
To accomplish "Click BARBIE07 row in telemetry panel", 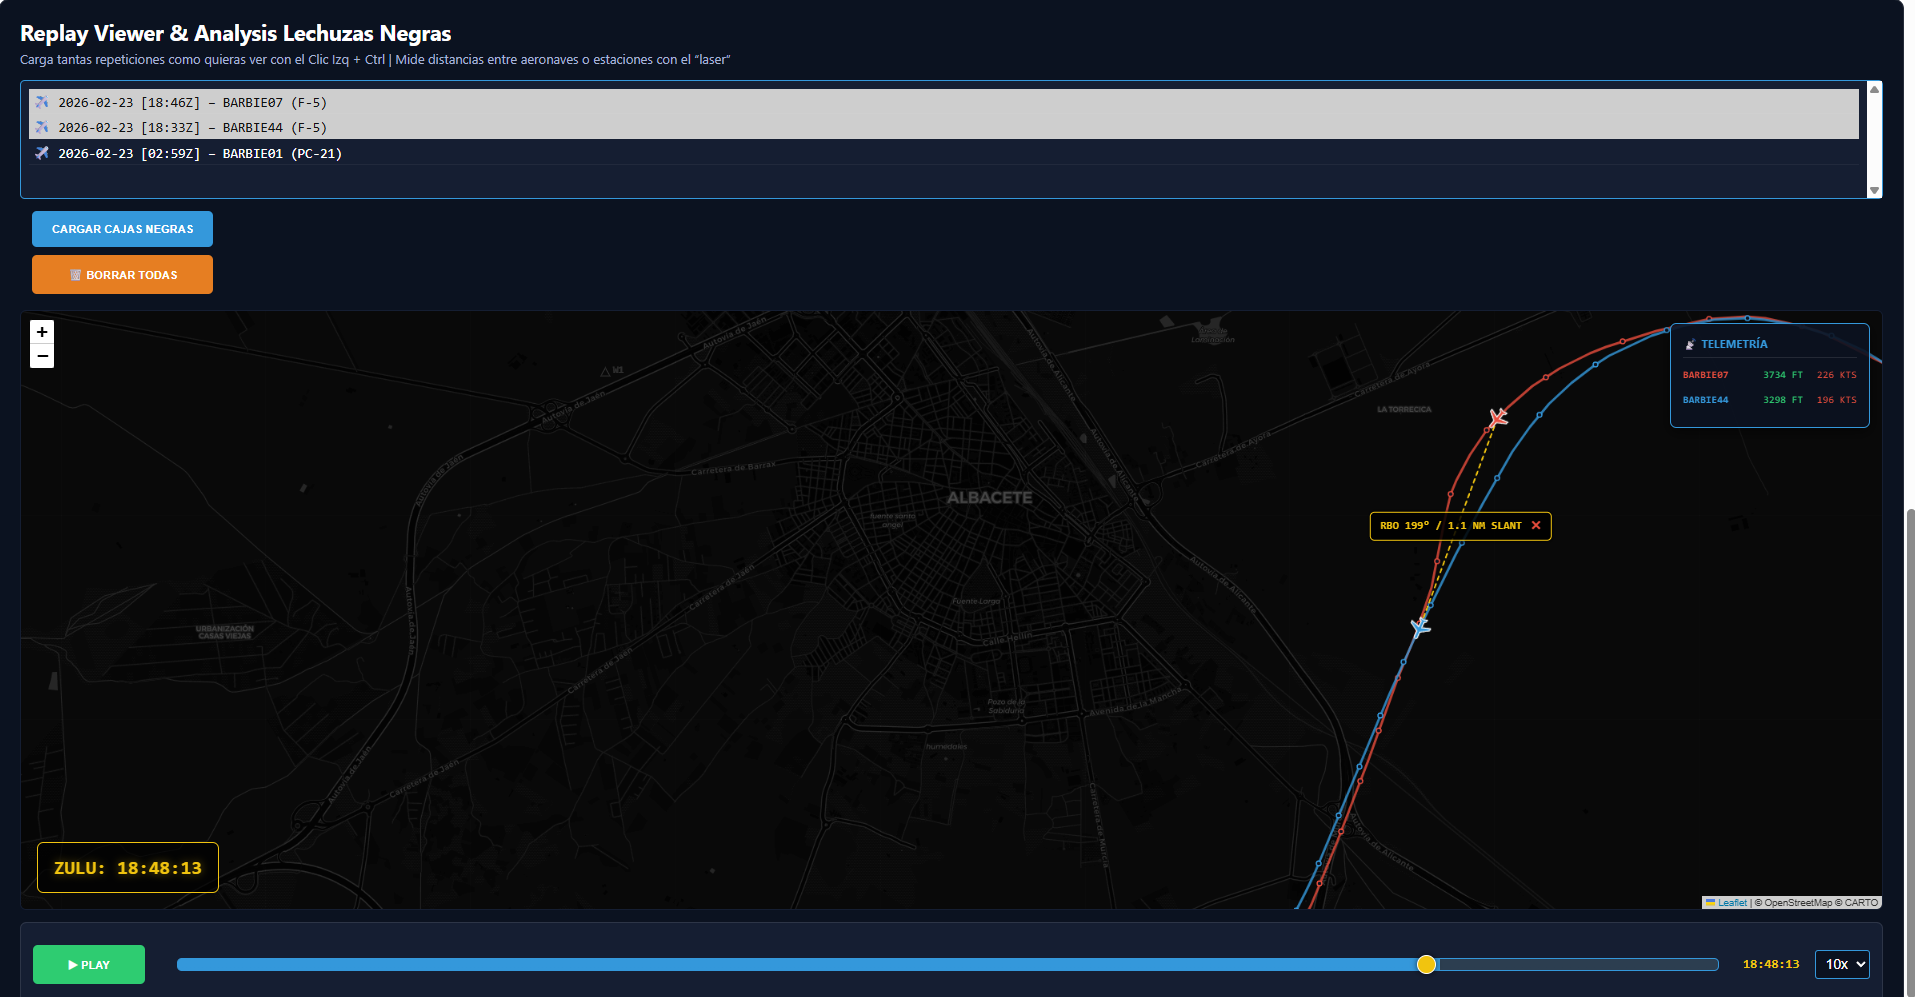I will point(1768,375).
